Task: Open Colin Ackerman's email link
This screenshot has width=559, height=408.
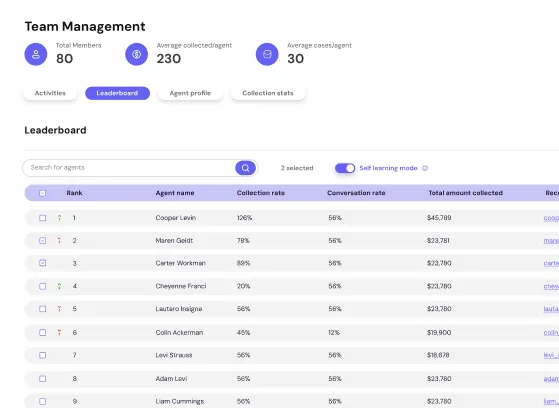Action: click(x=551, y=332)
